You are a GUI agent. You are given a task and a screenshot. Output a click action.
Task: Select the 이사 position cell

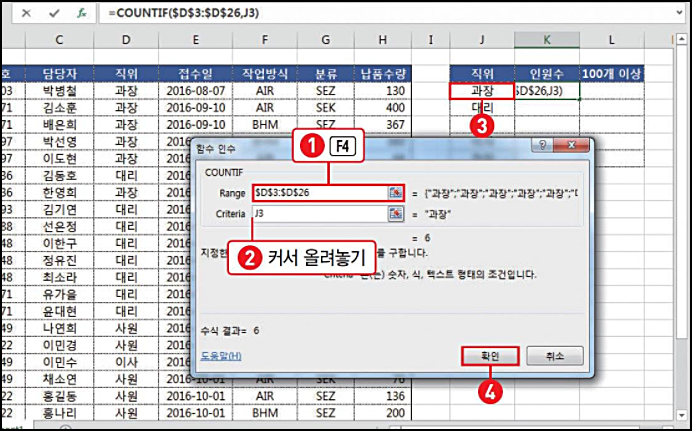[126, 362]
